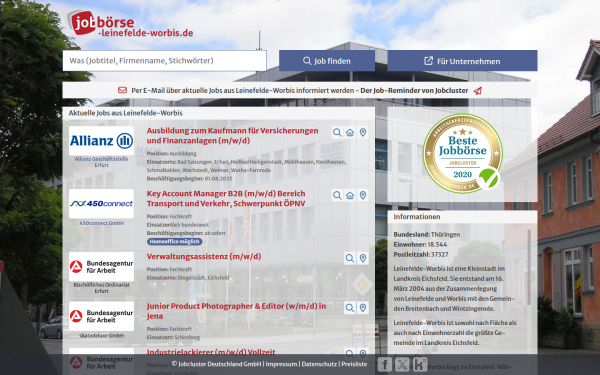Open the Impressum footer link
The width and height of the screenshot is (600, 375).
(281, 364)
